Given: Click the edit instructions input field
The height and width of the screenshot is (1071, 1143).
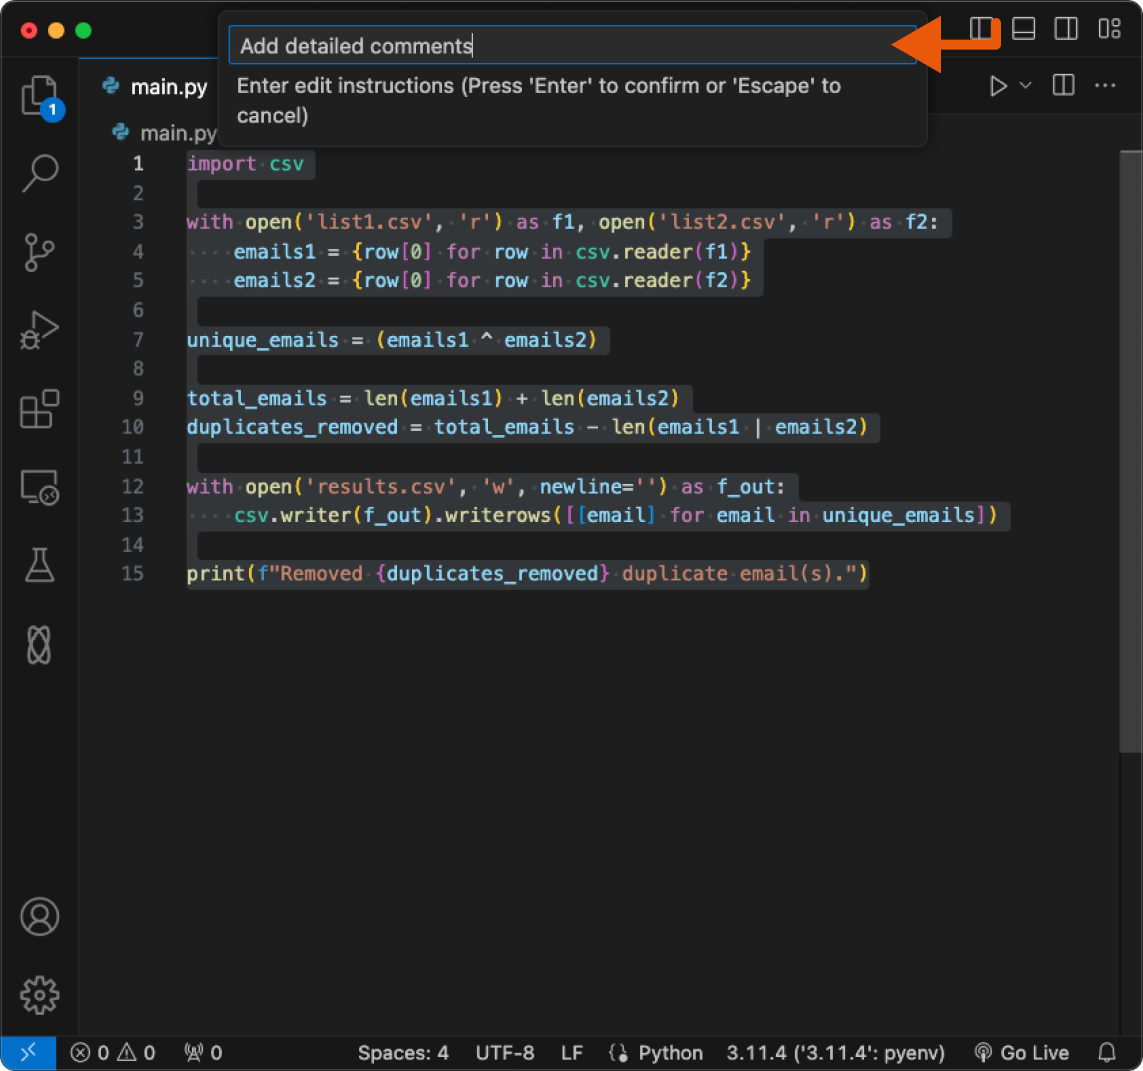Looking at the screenshot, I should pos(572,45).
